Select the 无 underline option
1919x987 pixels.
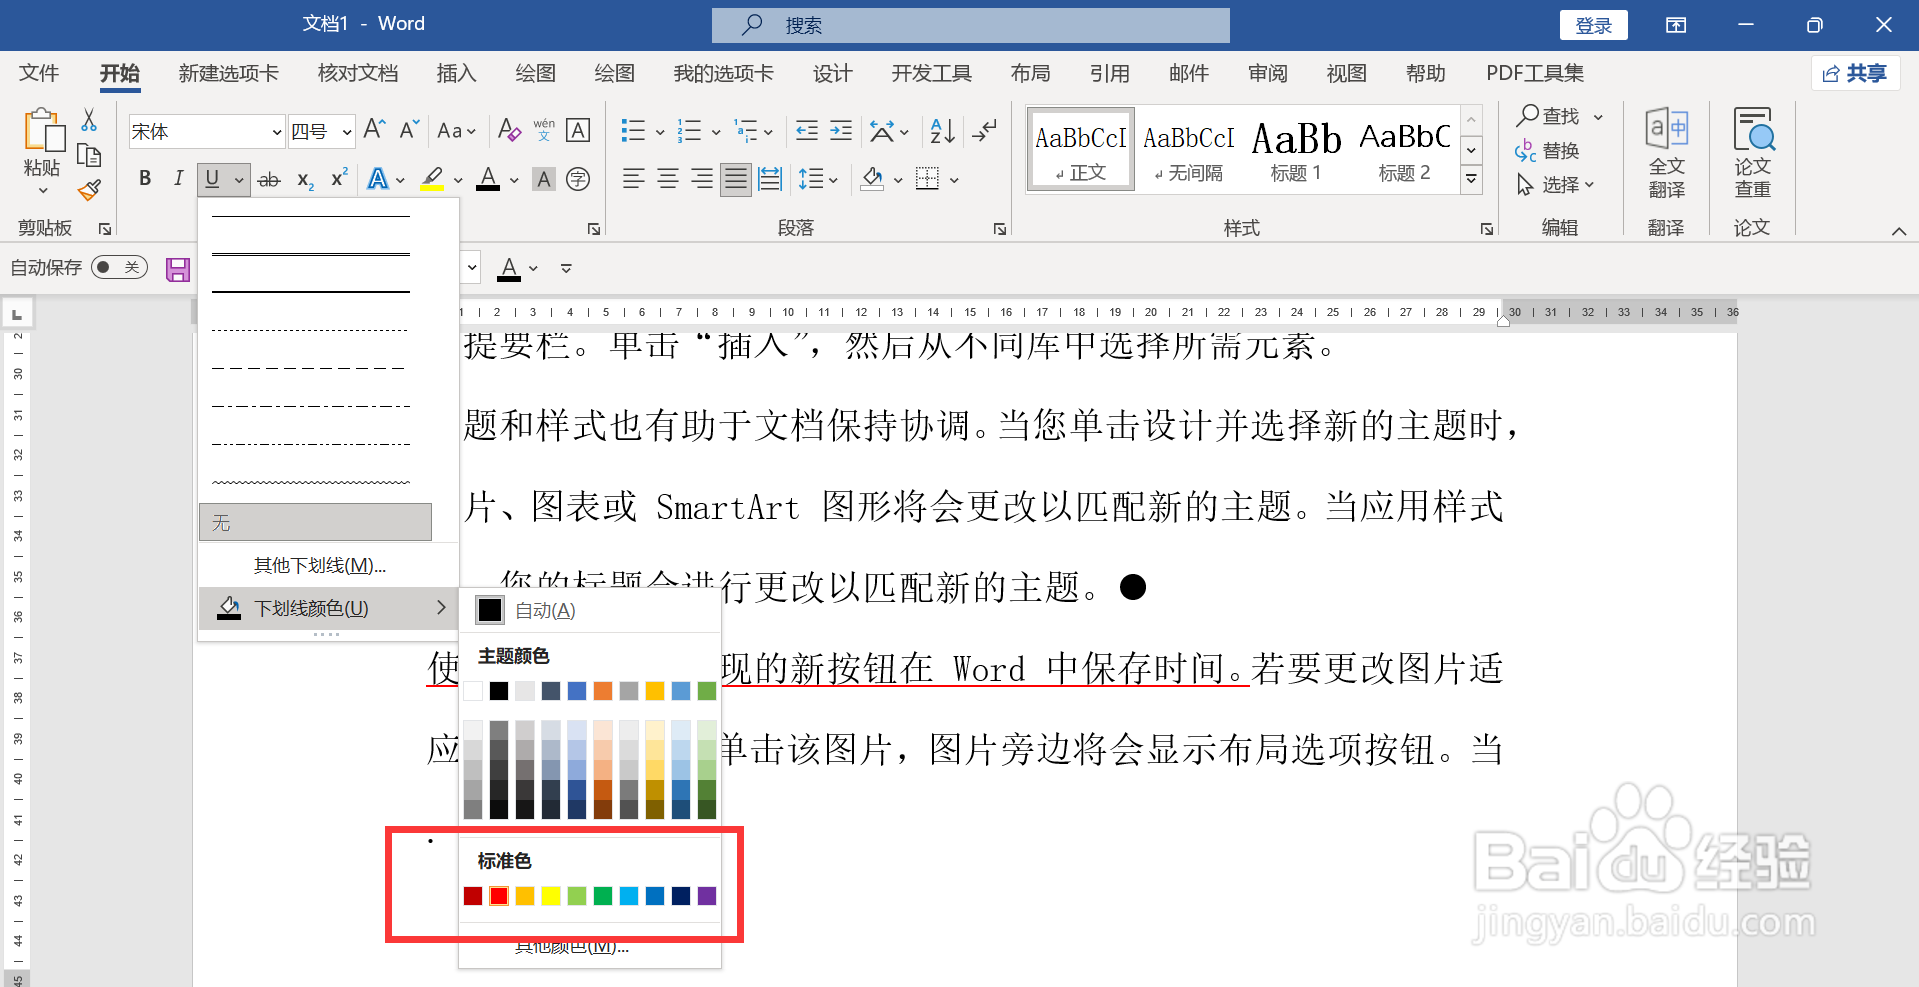point(315,522)
